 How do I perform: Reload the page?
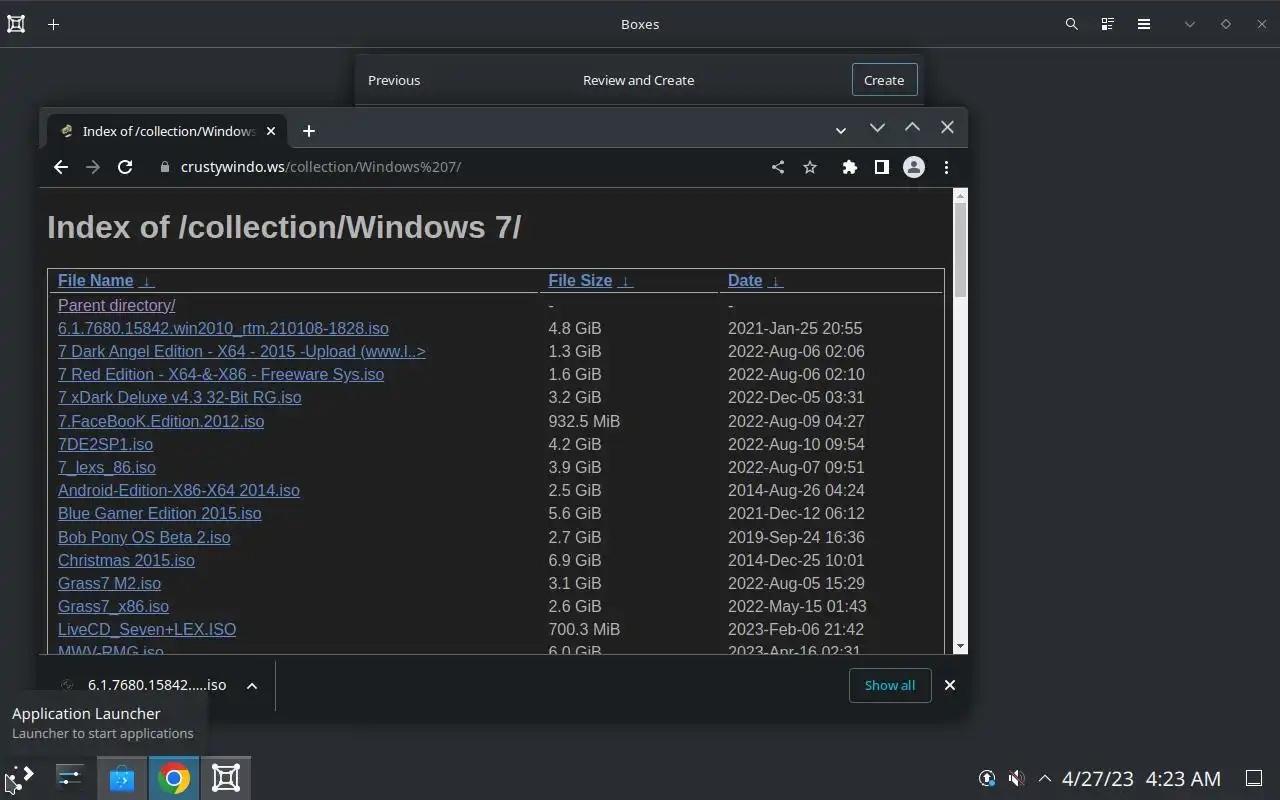[x=125, y=167]
